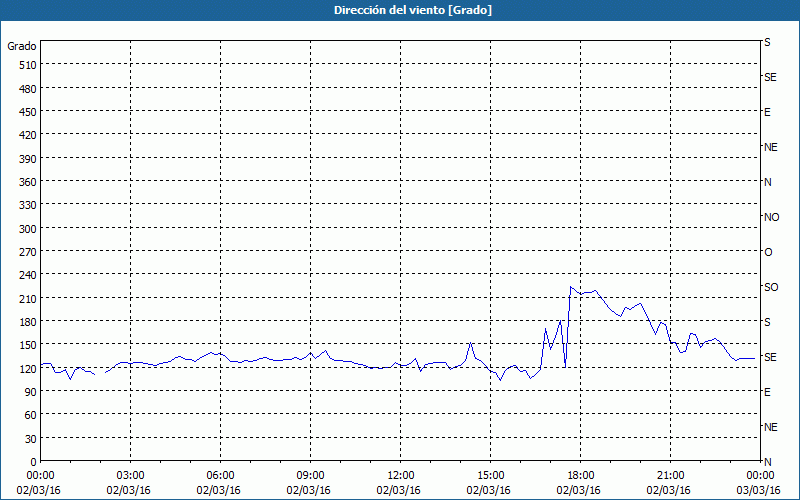The image size is (800, 500).
Task: Click the "N" compass label level with 360
Action: coord(767,182)
